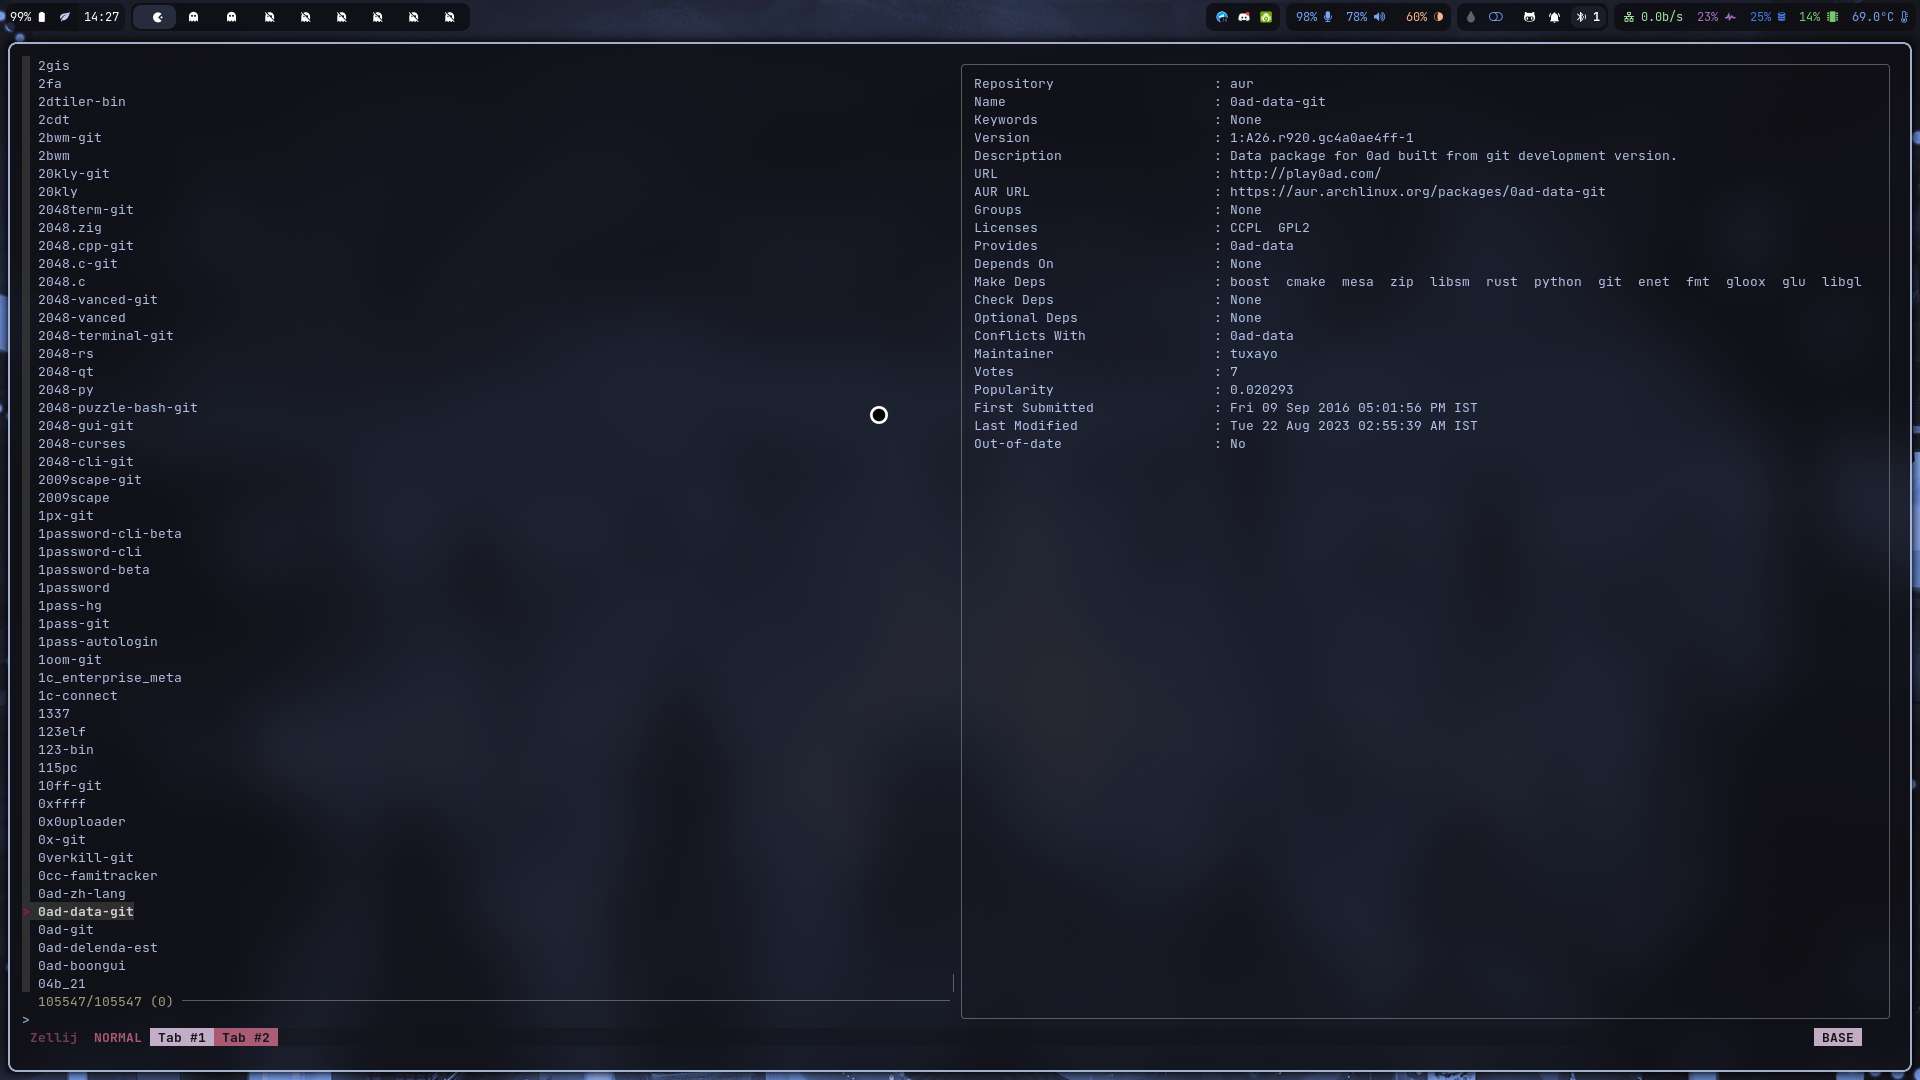
Task: Switch to second ghost workspace icon
Action: pyautogui.click(x=231, y=17)
